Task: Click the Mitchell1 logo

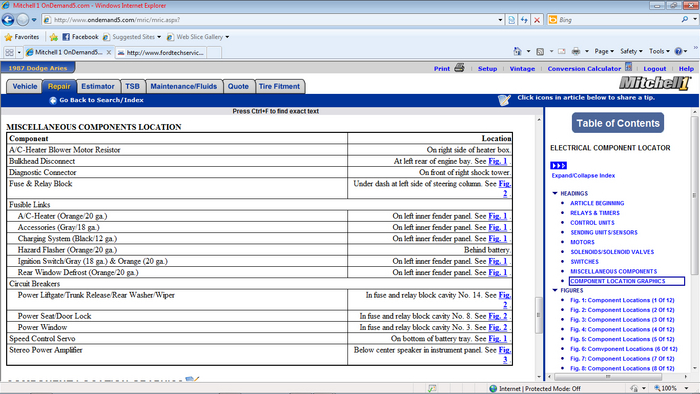Action: (655, 83)
